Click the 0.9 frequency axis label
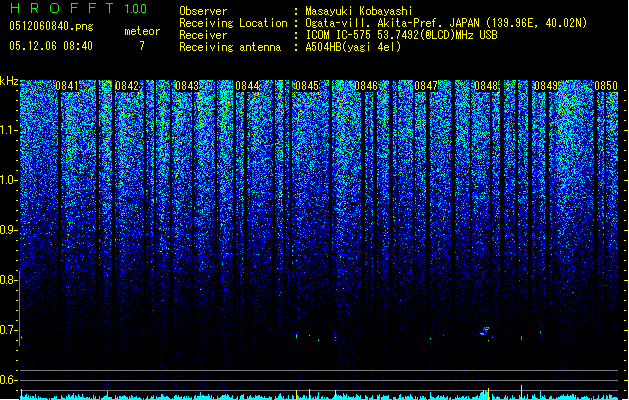Image resolution: width=629 pixels, height=400 pixels. tap(8, 230)
